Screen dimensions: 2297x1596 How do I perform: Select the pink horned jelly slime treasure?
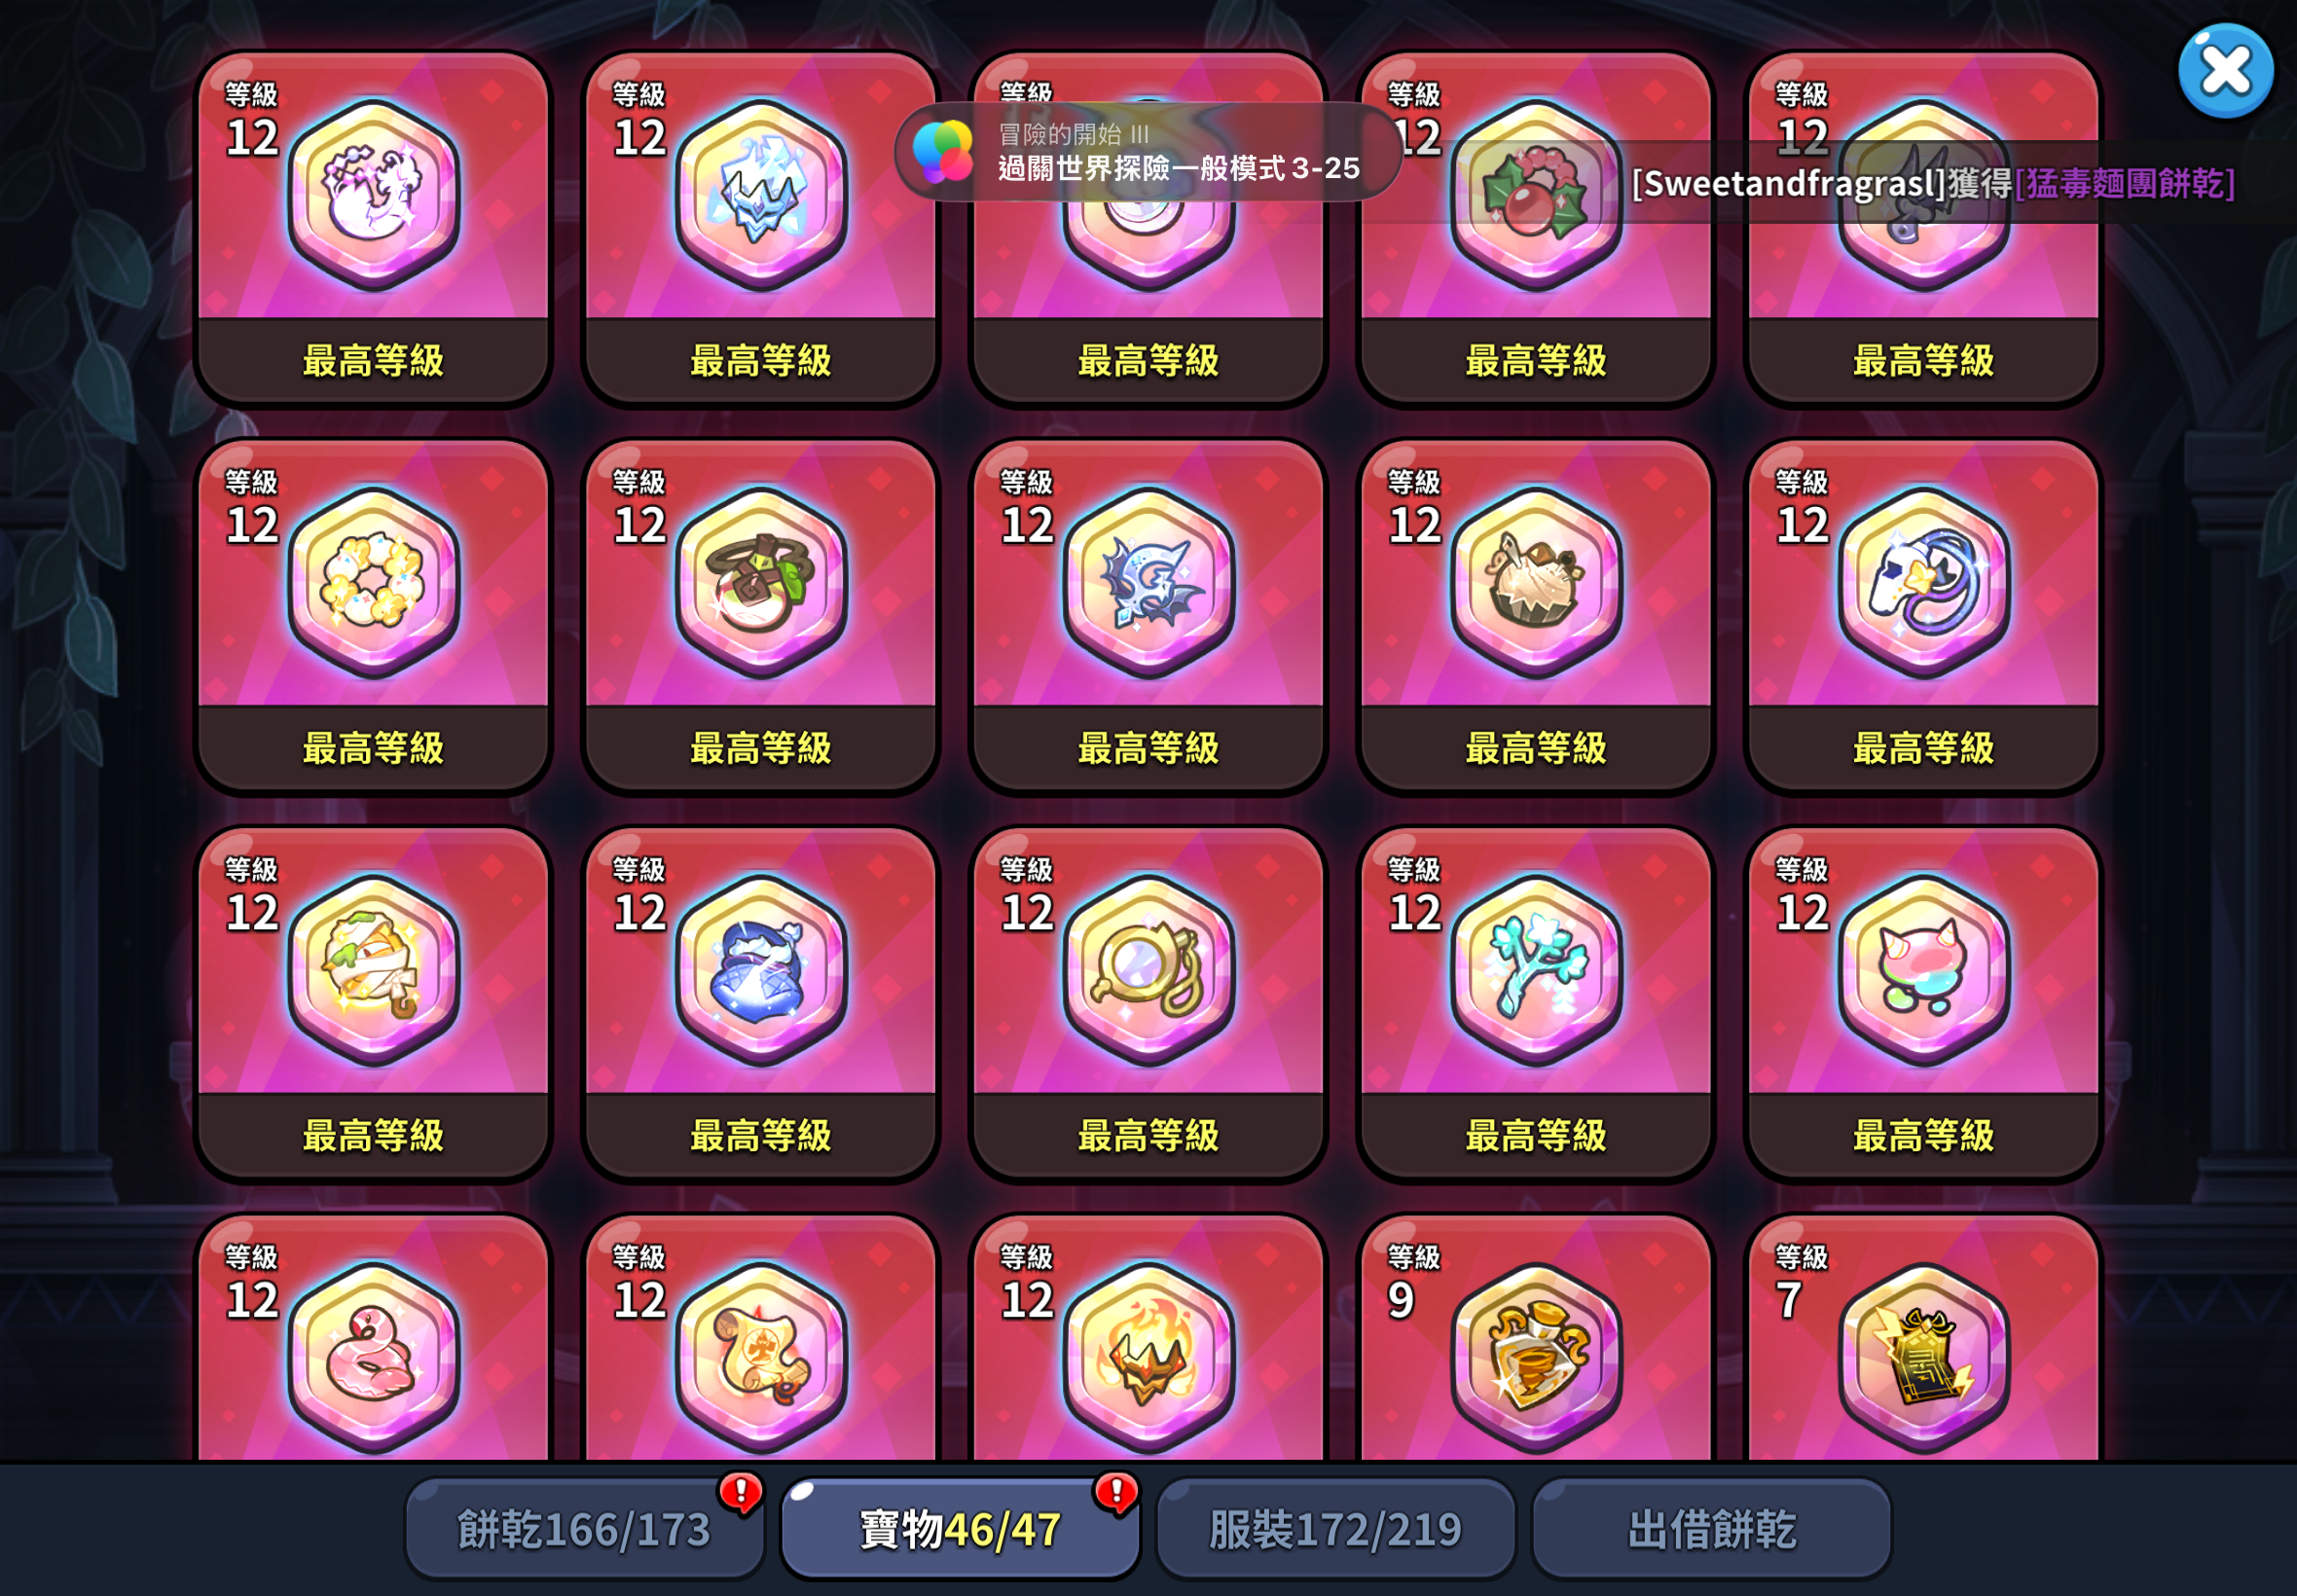point(1924,970)
